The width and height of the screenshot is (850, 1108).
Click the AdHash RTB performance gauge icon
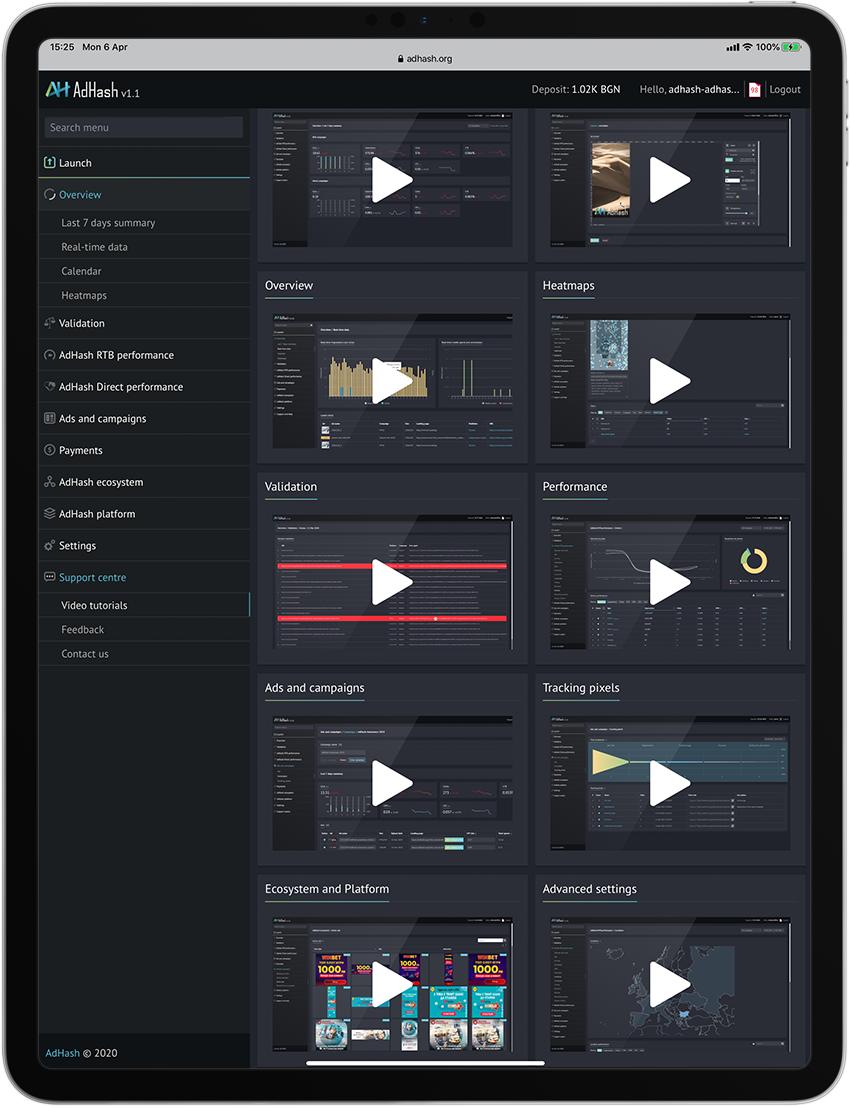coord(50,355)
